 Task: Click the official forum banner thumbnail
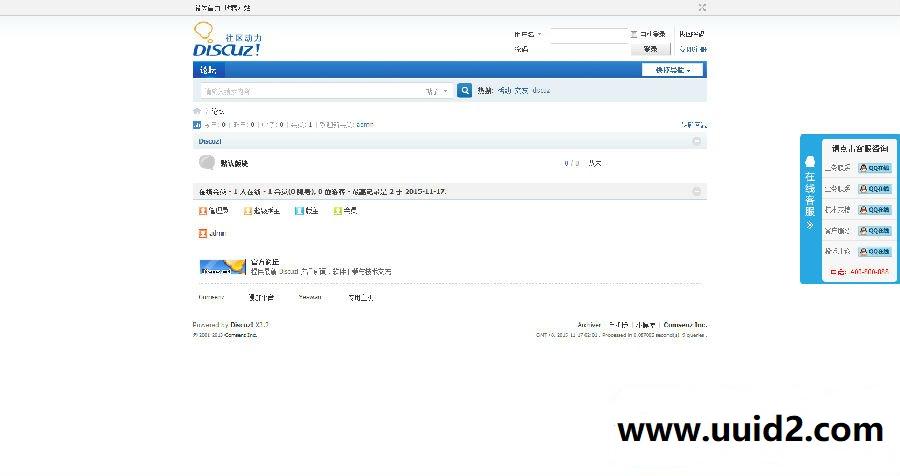223,266
